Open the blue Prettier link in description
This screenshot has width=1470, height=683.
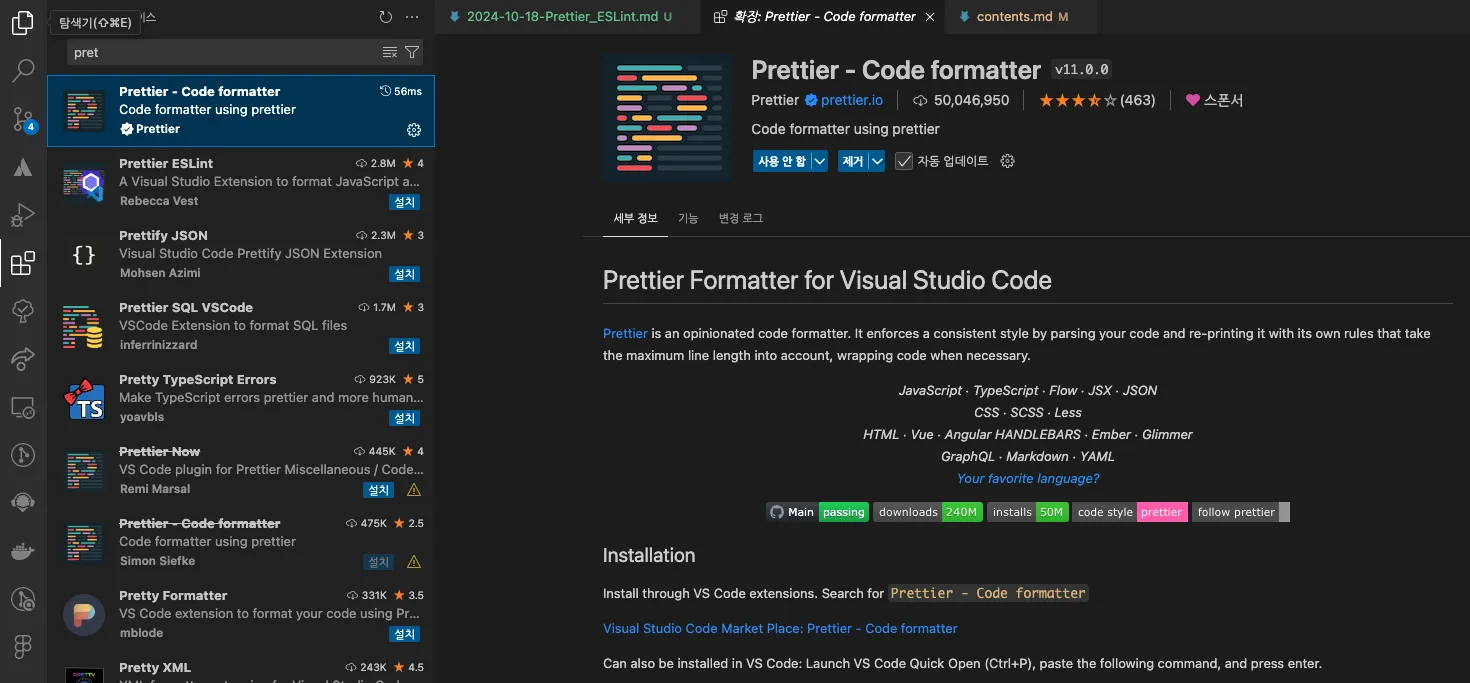pyautogui.click(x=625, y=333)
